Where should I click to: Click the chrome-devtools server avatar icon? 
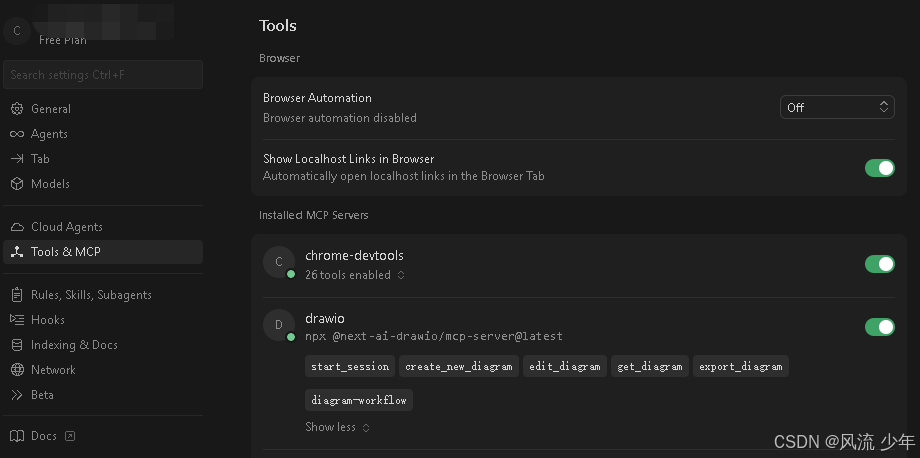278,262
